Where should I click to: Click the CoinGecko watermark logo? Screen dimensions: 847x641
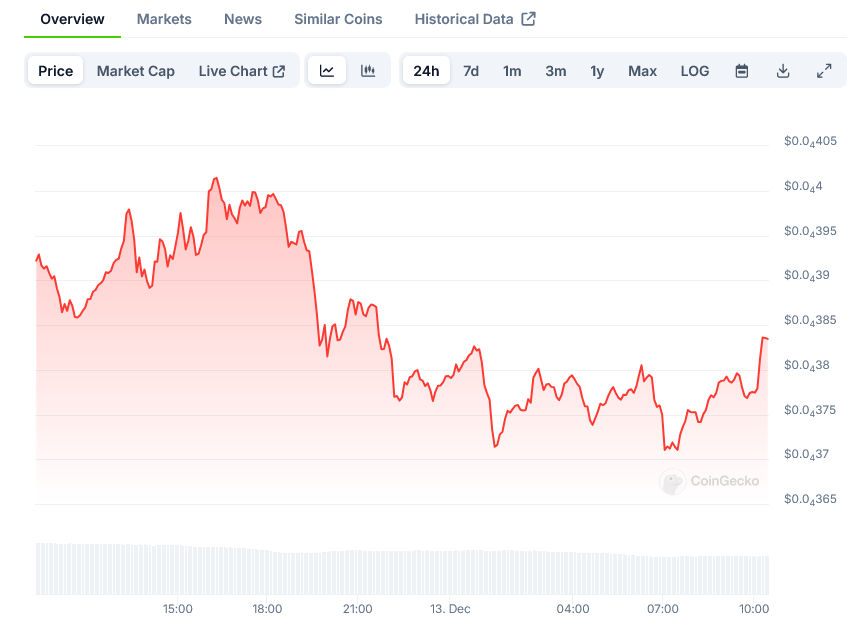pos(673,482)
